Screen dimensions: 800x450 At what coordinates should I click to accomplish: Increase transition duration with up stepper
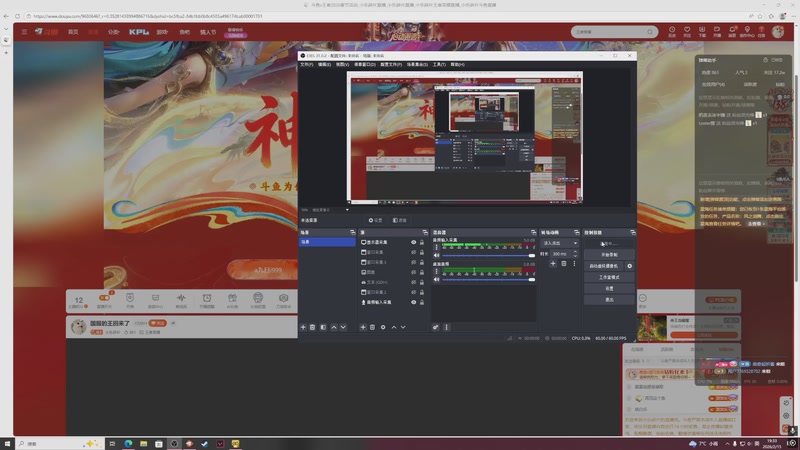pos(575,252)
